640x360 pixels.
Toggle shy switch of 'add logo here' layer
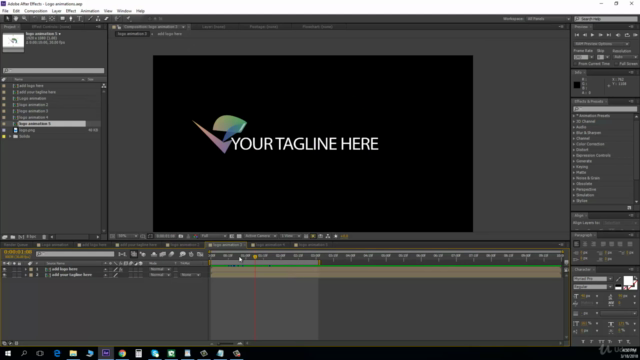coord(105,269)
